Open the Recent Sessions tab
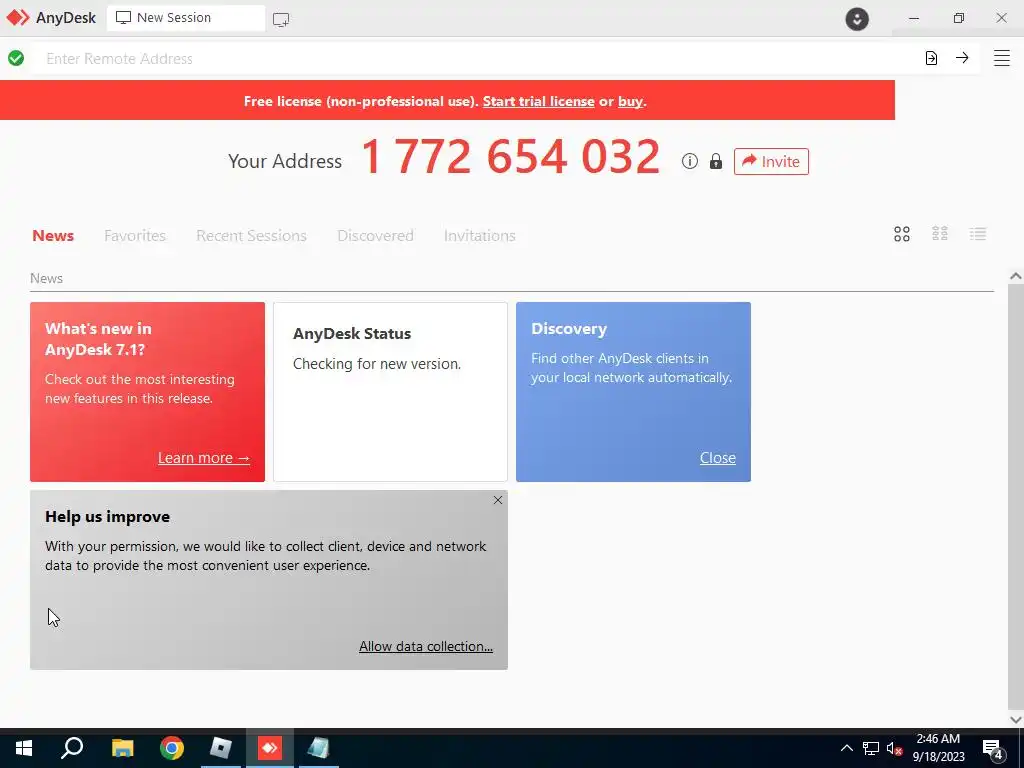The height and width of the screenshot is (768, 1024). click(x=251, y=236)
